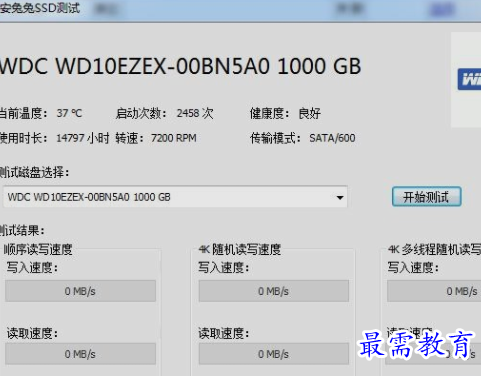Select the drive title WDC WD10EZEX-00BN5A0 1000 GB

click(180, 66)
